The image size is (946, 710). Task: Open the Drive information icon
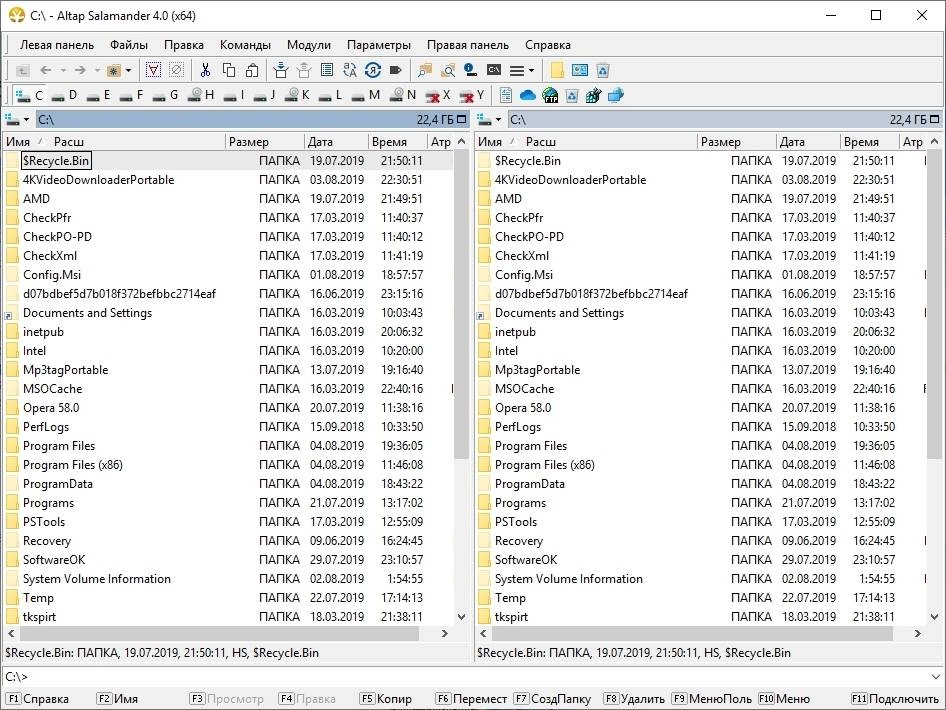point(471,71)
